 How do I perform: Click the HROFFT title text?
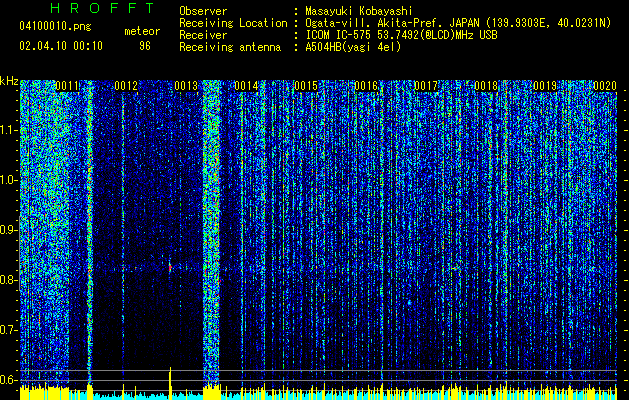click(x=102, y=8)
